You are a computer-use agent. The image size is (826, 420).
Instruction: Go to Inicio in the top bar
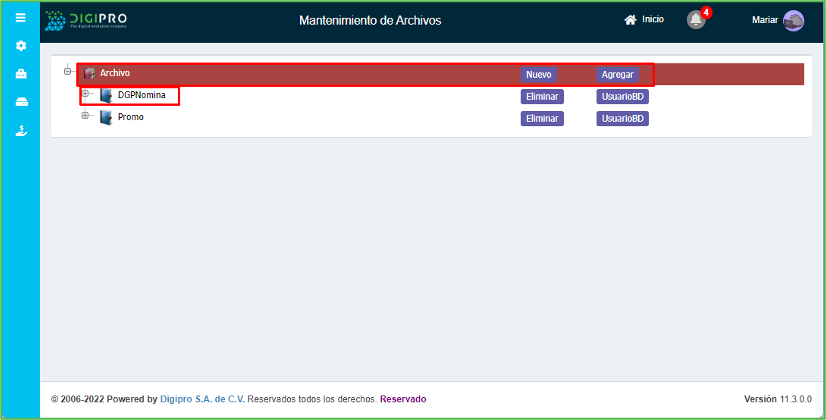[644, 20]
